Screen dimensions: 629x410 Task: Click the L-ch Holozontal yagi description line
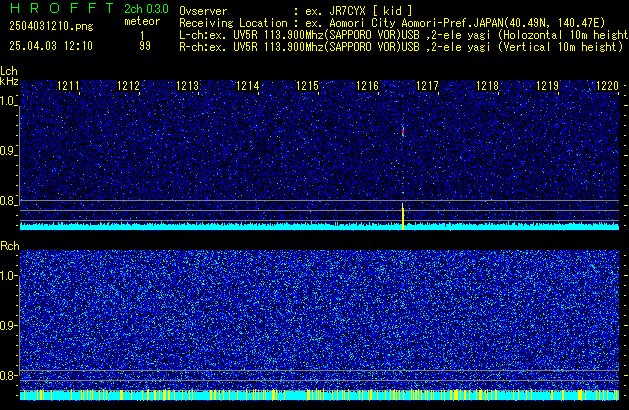(404, 35)
